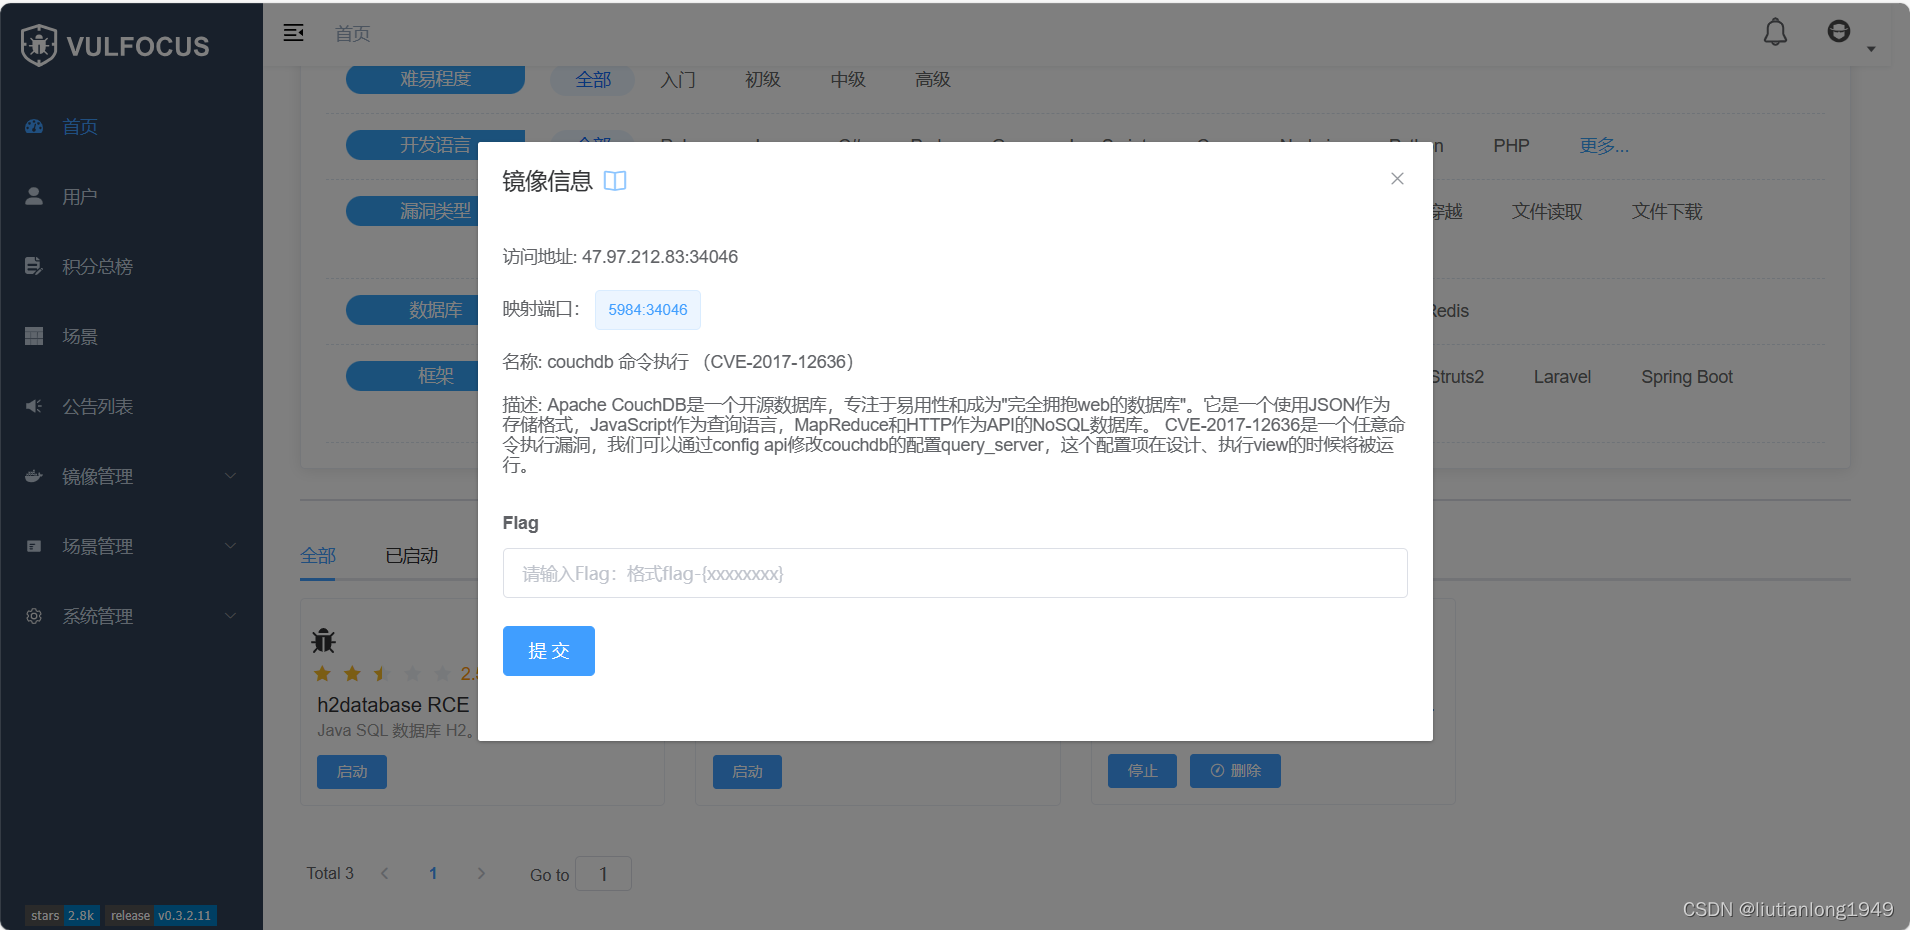Go to previous page arrow
Image resolution: width=1910 pixels, height=930 pixels.
[385, 873]
